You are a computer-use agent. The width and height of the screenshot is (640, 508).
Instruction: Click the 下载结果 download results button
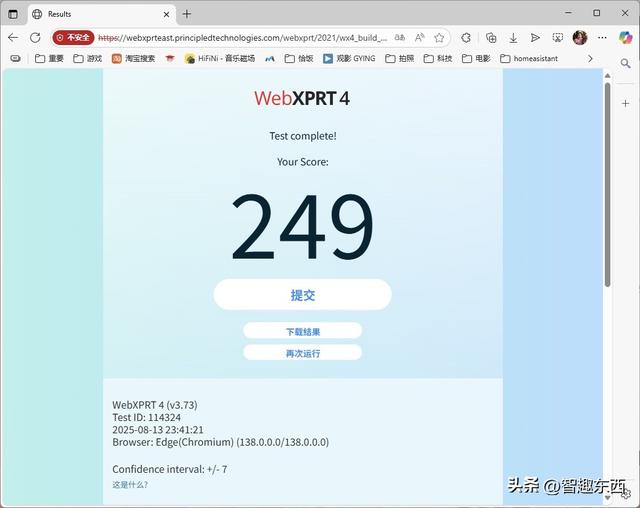302,331
